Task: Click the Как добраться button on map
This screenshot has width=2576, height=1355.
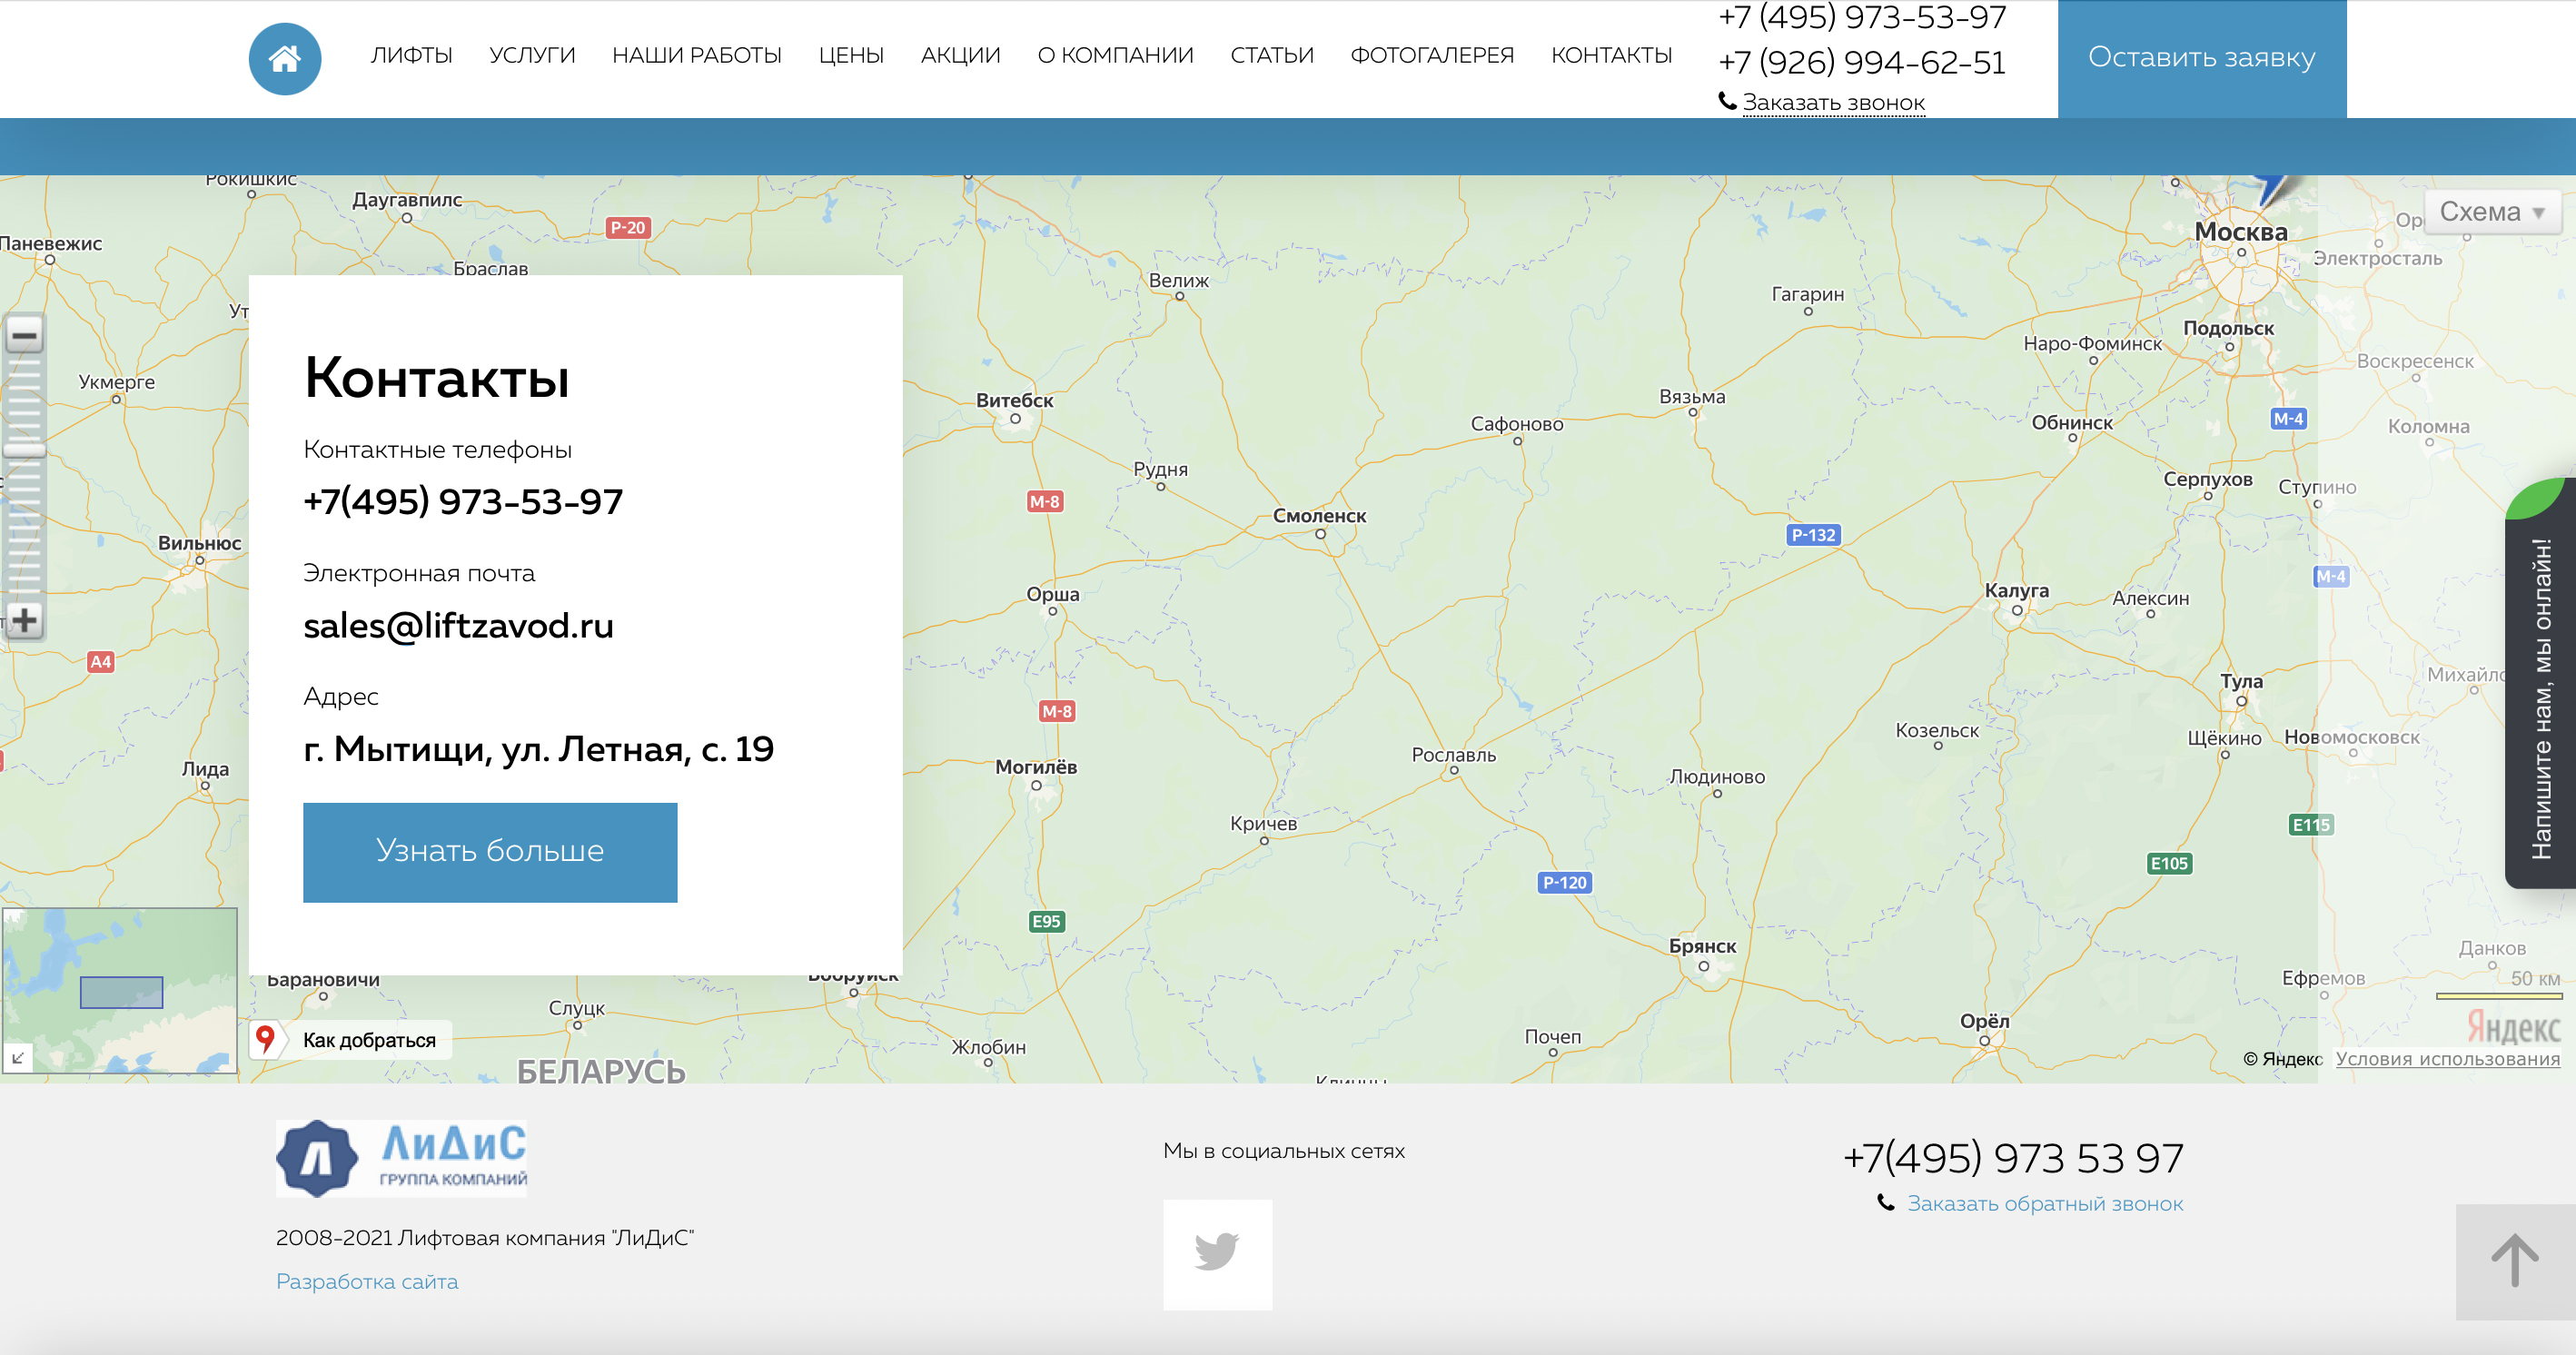Action: coord(350,1040)
